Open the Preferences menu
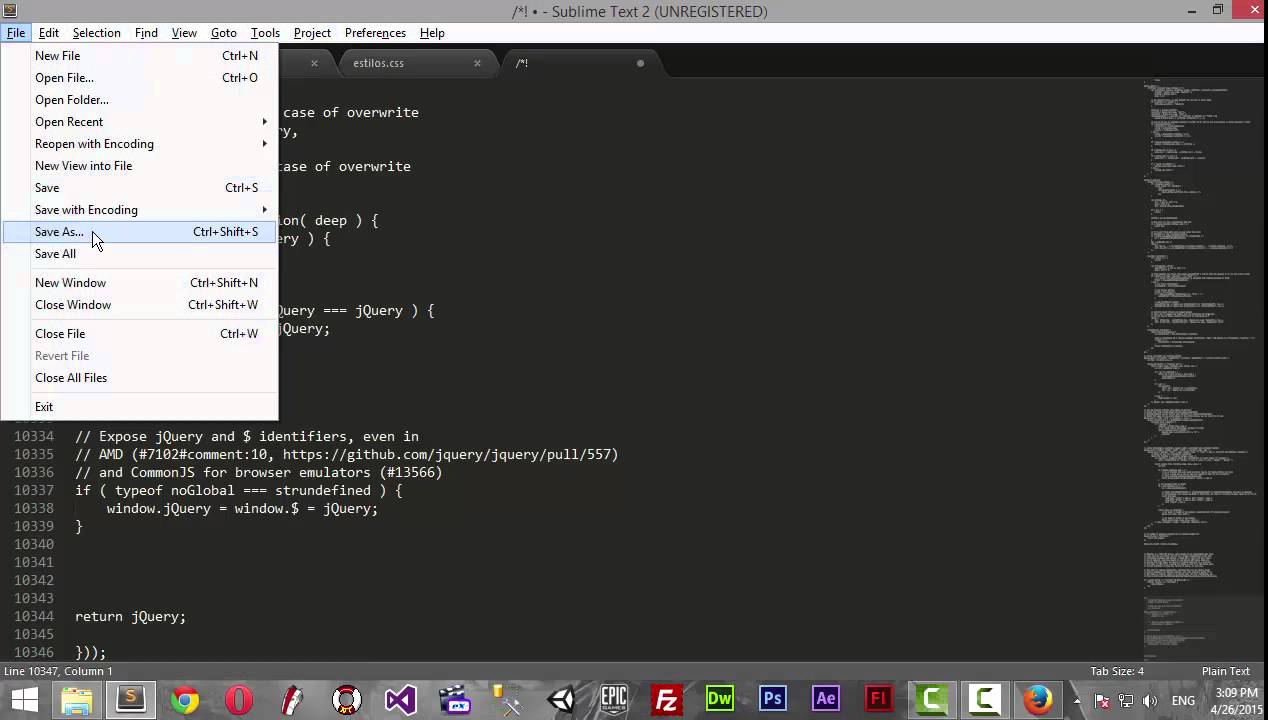 (375, 33)
